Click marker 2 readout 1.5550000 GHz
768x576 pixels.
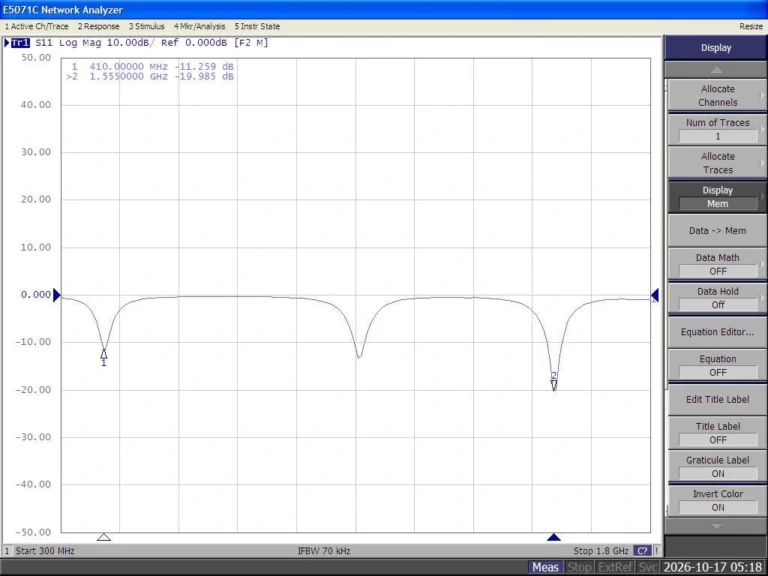pos(128,76)
